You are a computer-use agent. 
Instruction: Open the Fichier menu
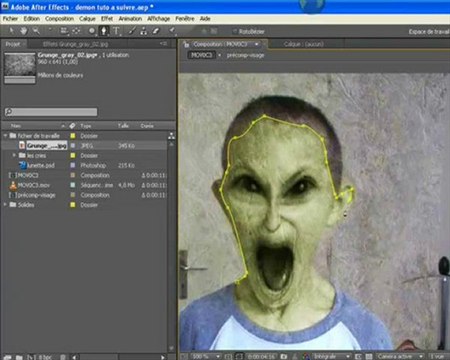click(x=10, y=19)
